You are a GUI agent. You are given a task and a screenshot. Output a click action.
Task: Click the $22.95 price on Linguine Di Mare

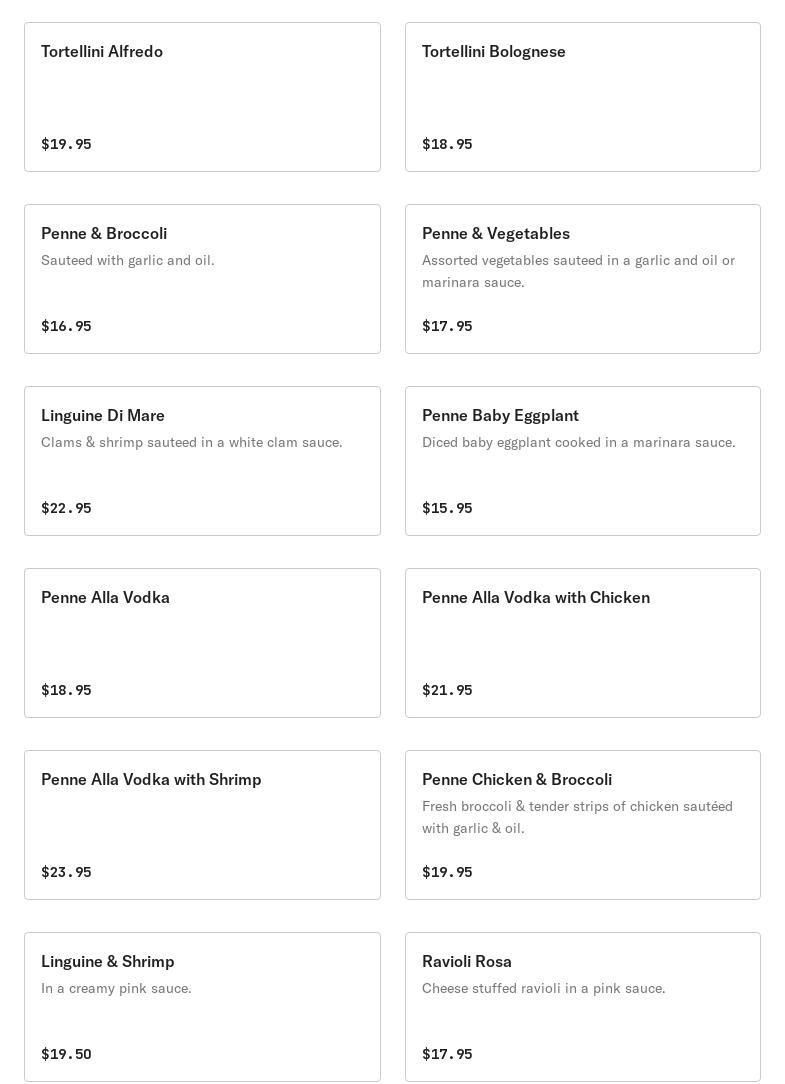(66, 508)
